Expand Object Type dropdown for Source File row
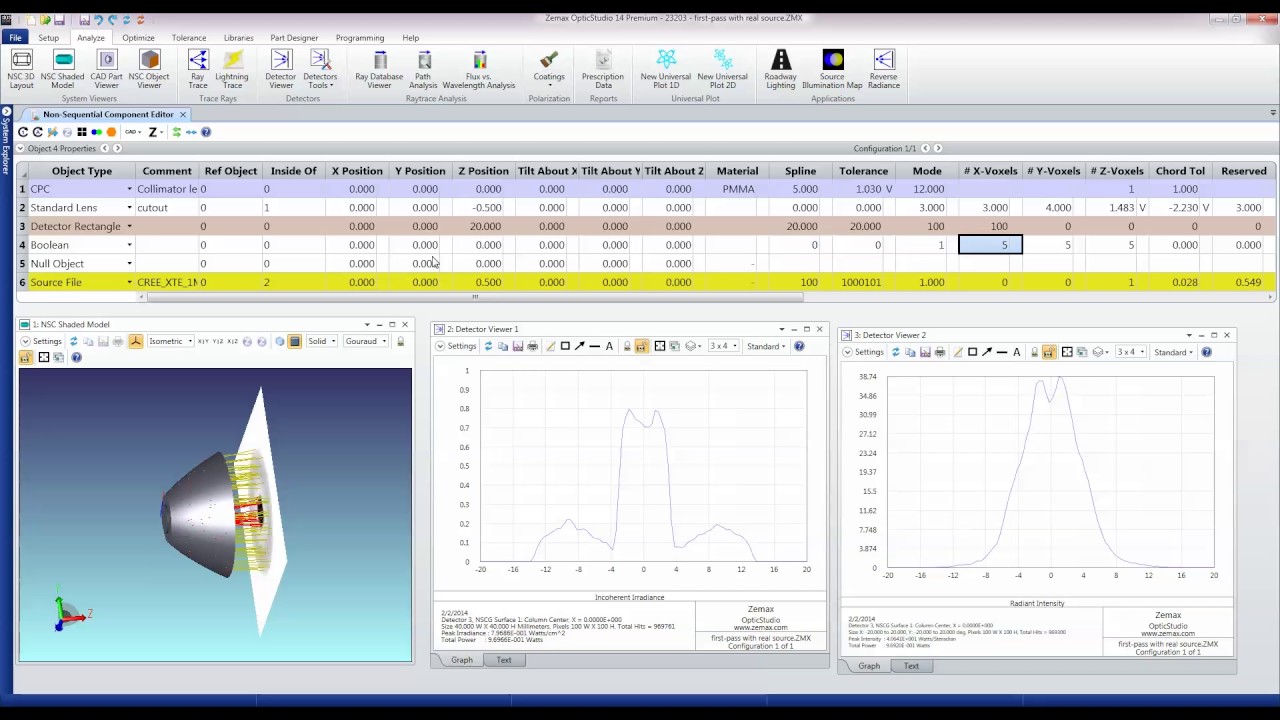The width and height of the screenshot is (1280, 720). click(129, 282)
